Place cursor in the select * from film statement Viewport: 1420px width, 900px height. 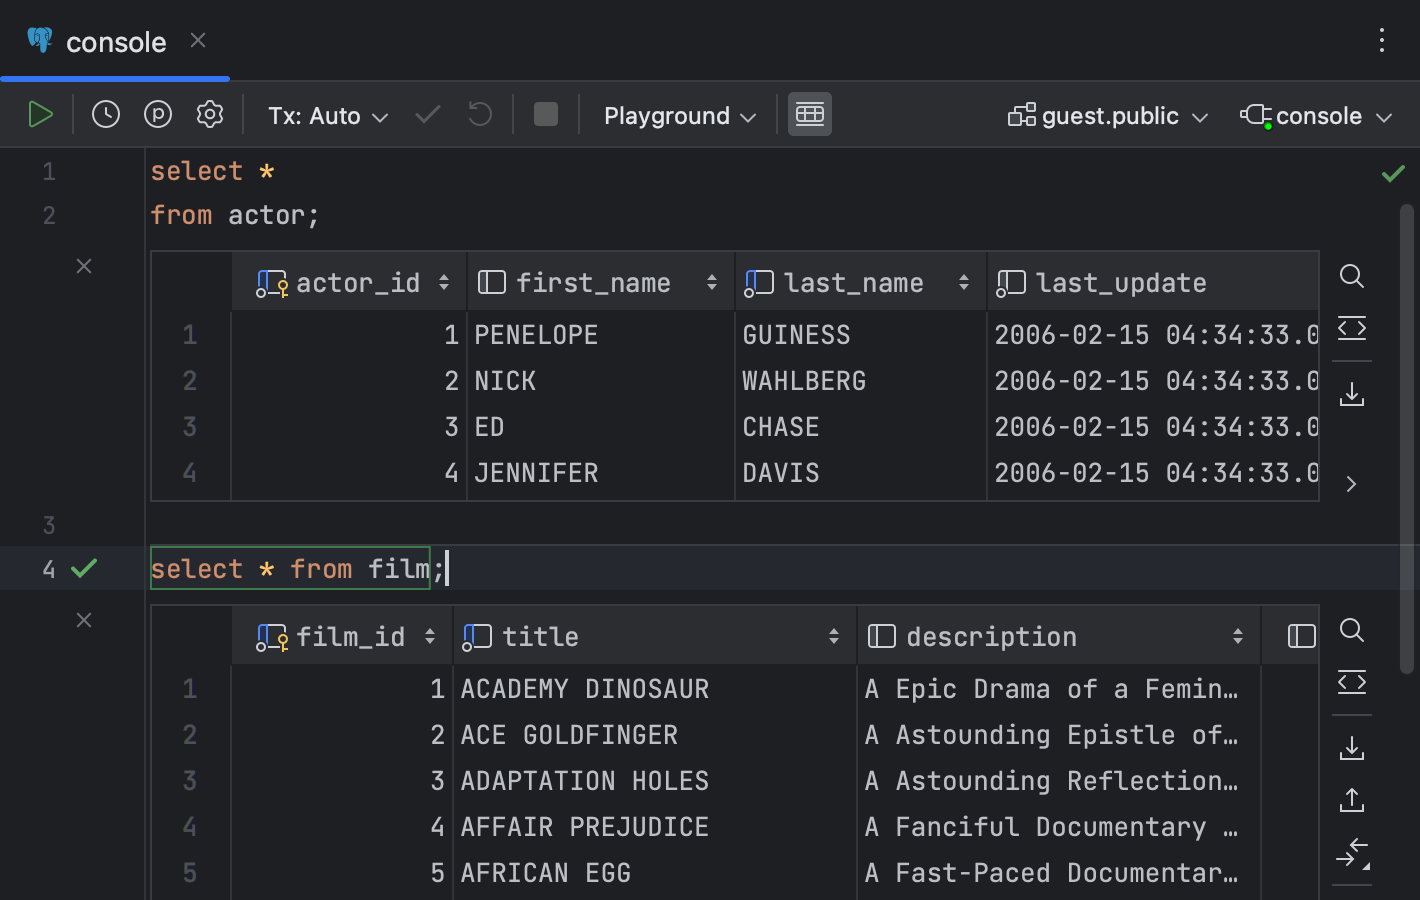coord(300,568)
